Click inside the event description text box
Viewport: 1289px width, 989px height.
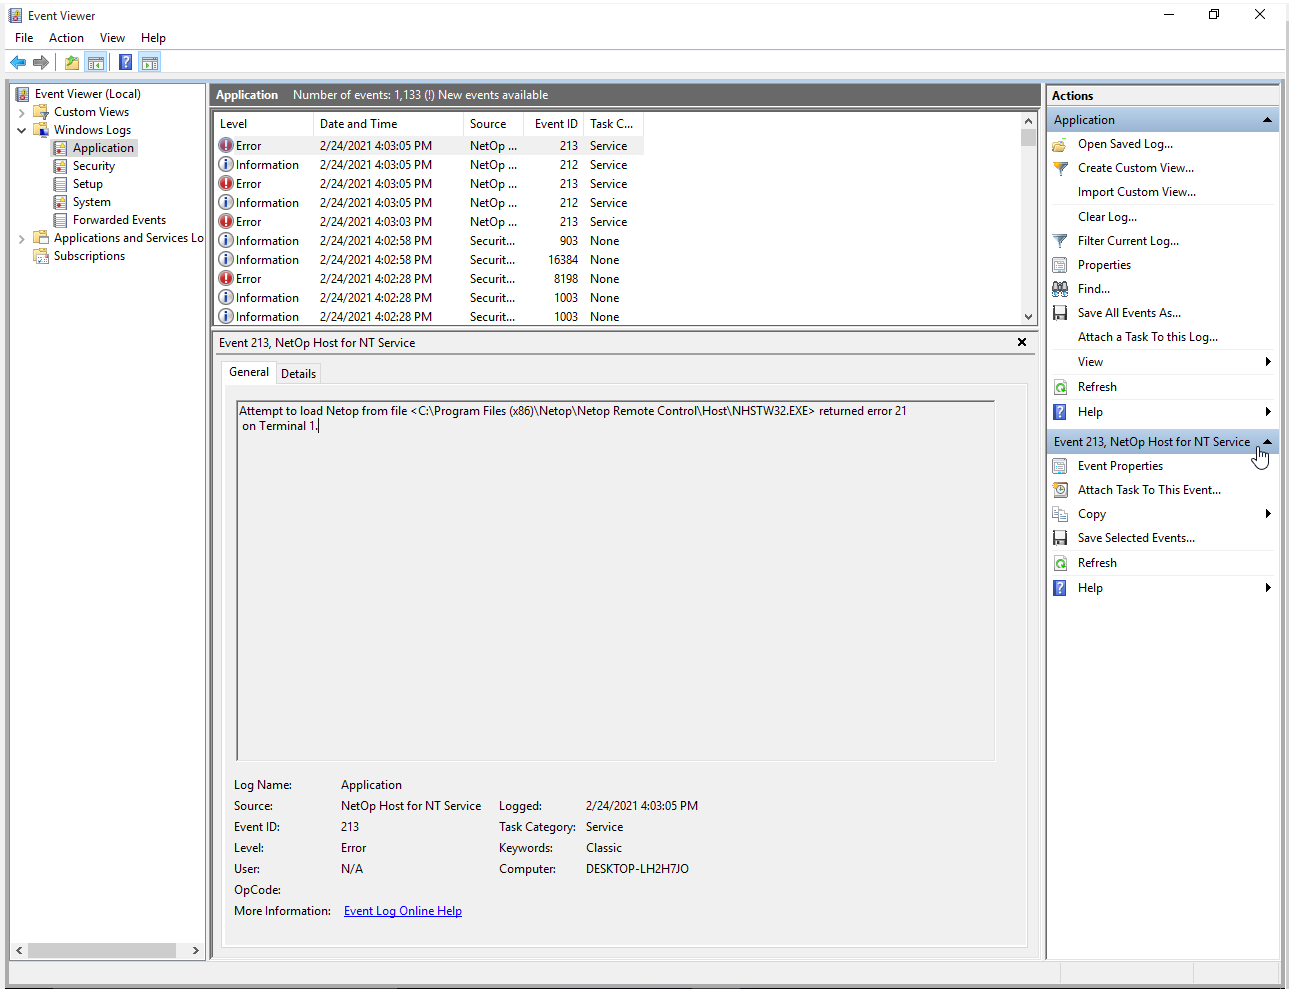pos(616,580)
